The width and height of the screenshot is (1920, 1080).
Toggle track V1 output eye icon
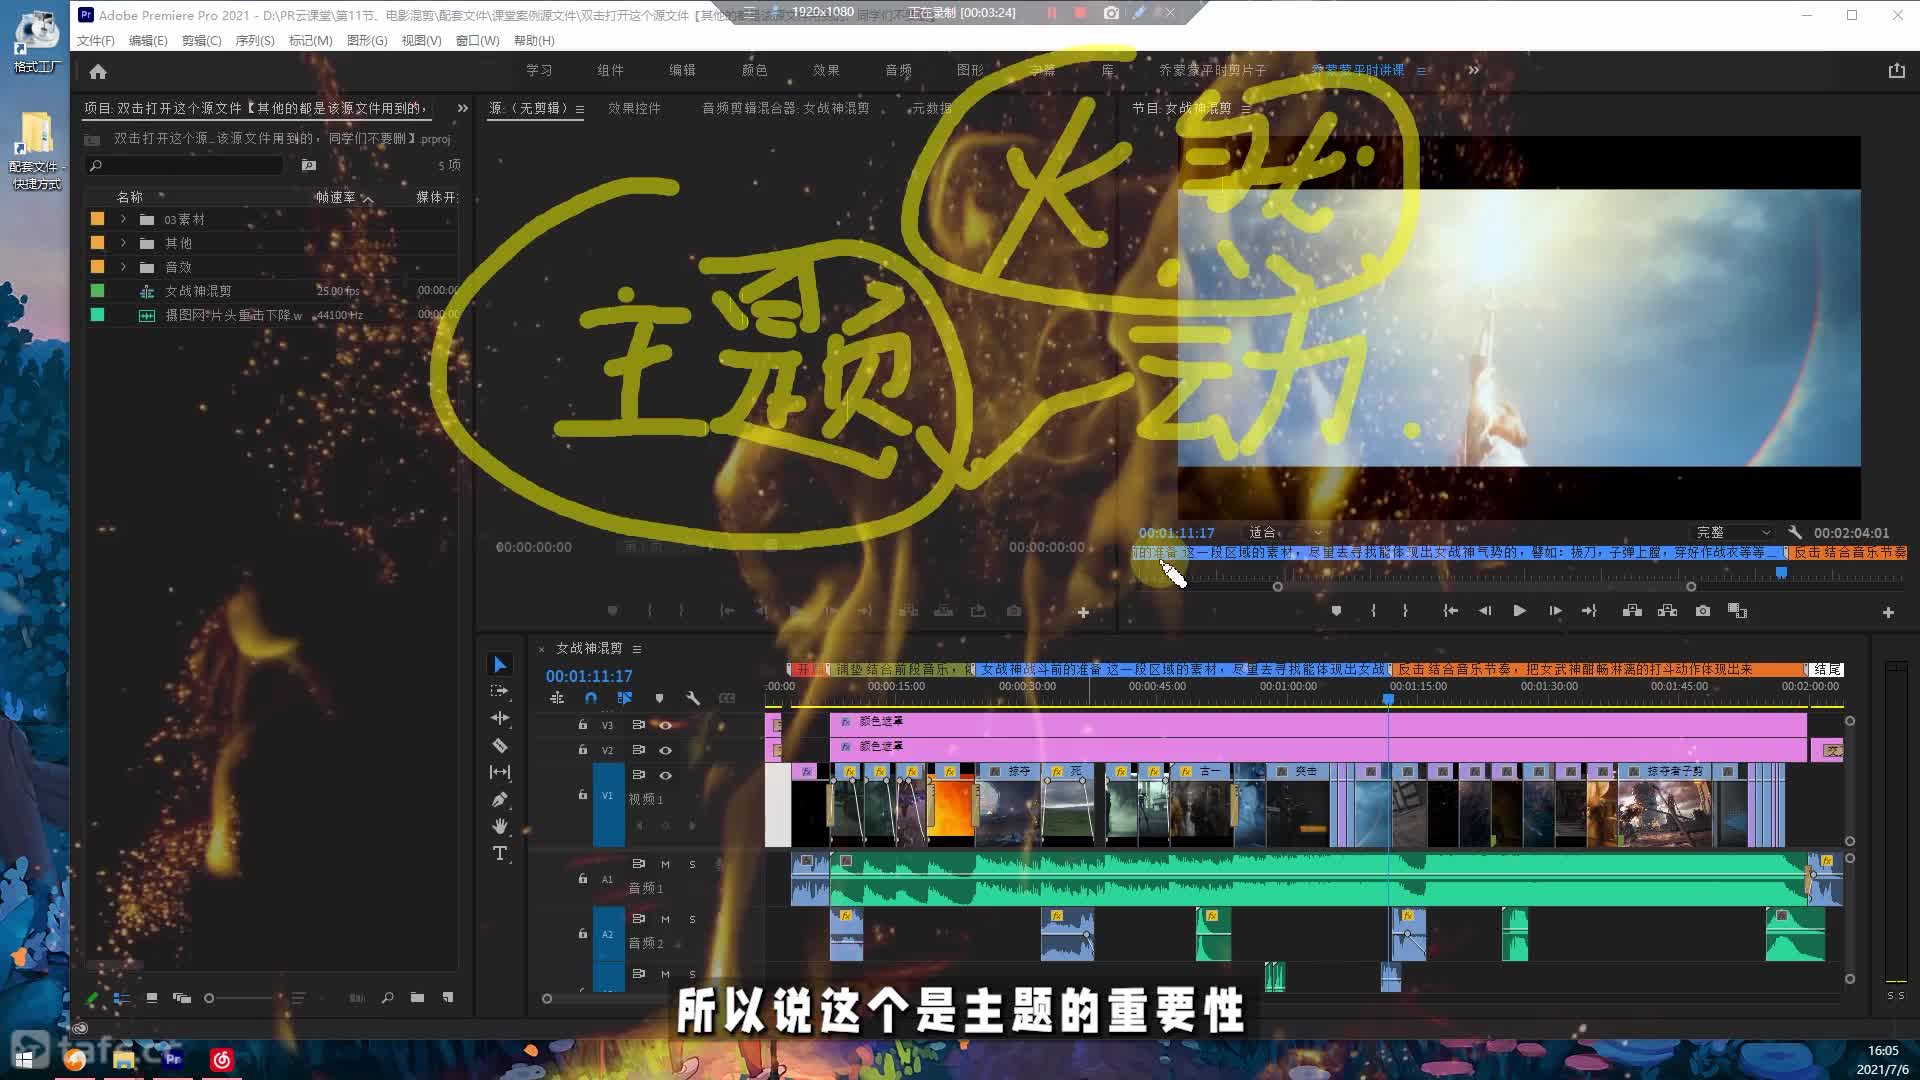click(x=665, y=775)
